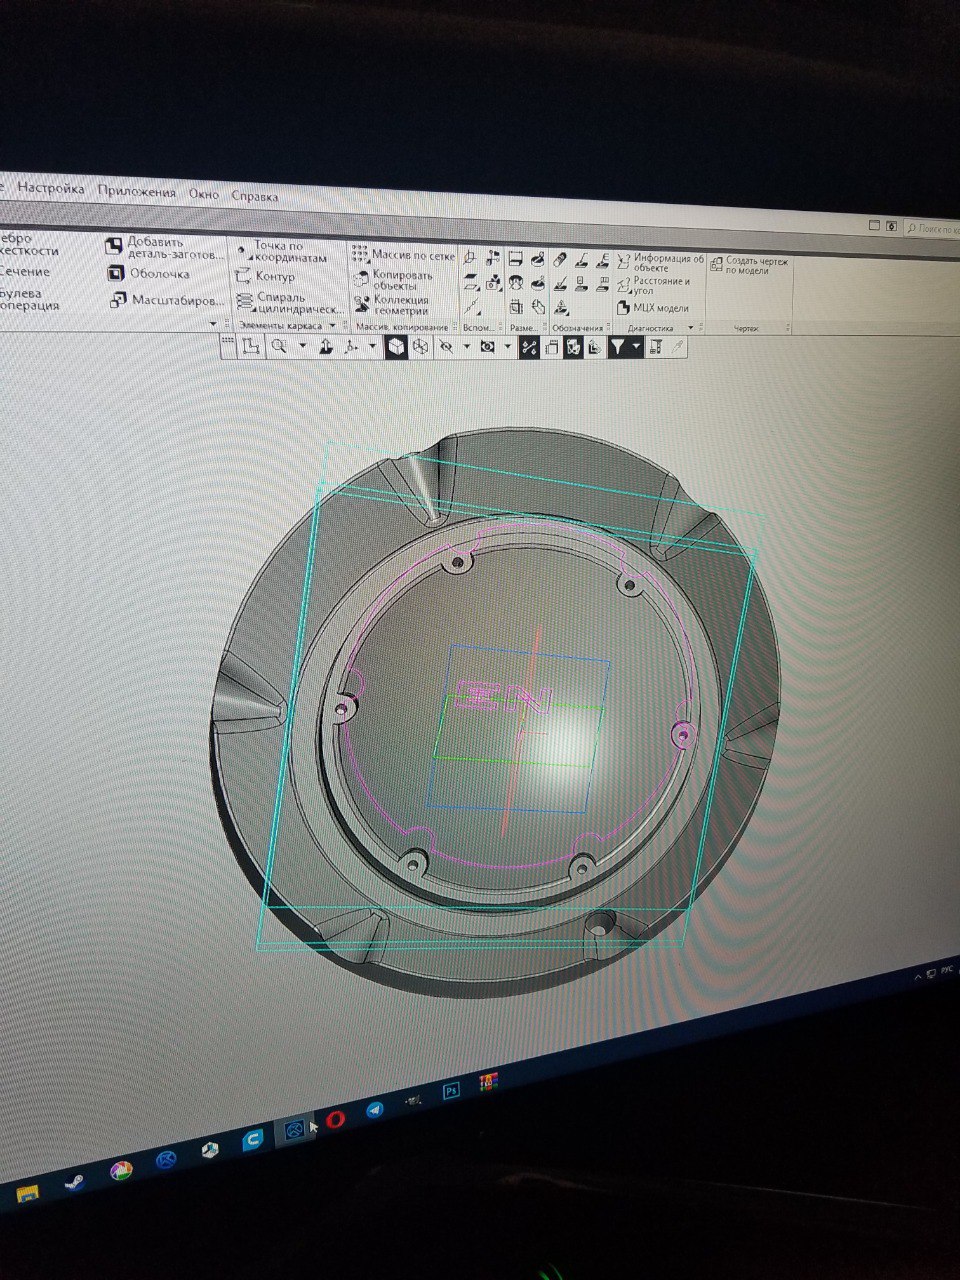Click Расстояние и угол measurement tool

(654, 286)
